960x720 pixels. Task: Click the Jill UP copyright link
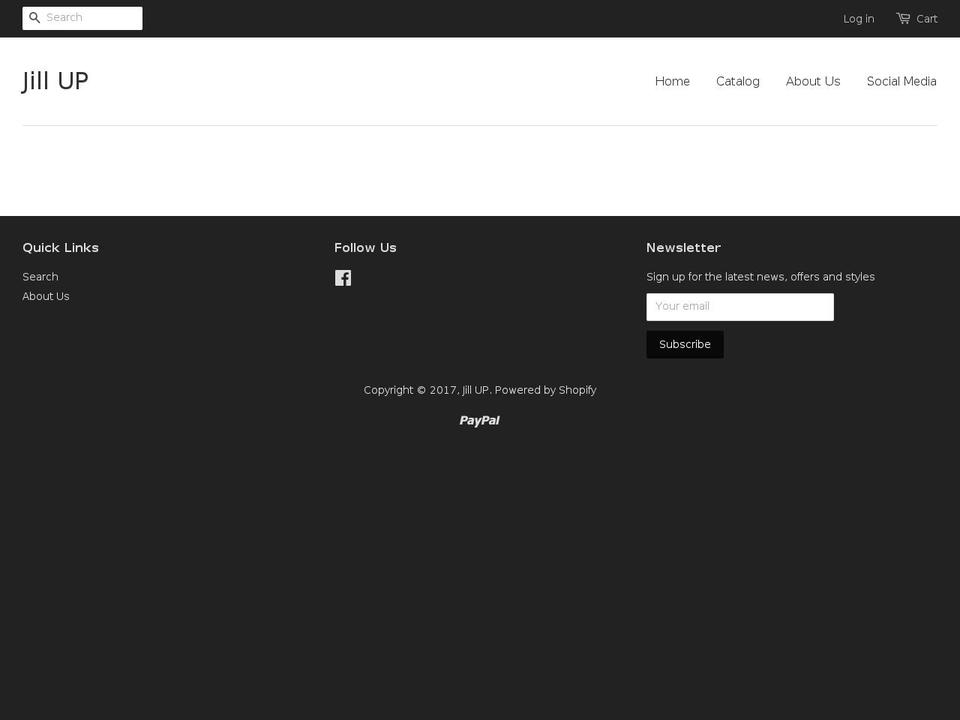pyautogui.click(x=475, y=390)
